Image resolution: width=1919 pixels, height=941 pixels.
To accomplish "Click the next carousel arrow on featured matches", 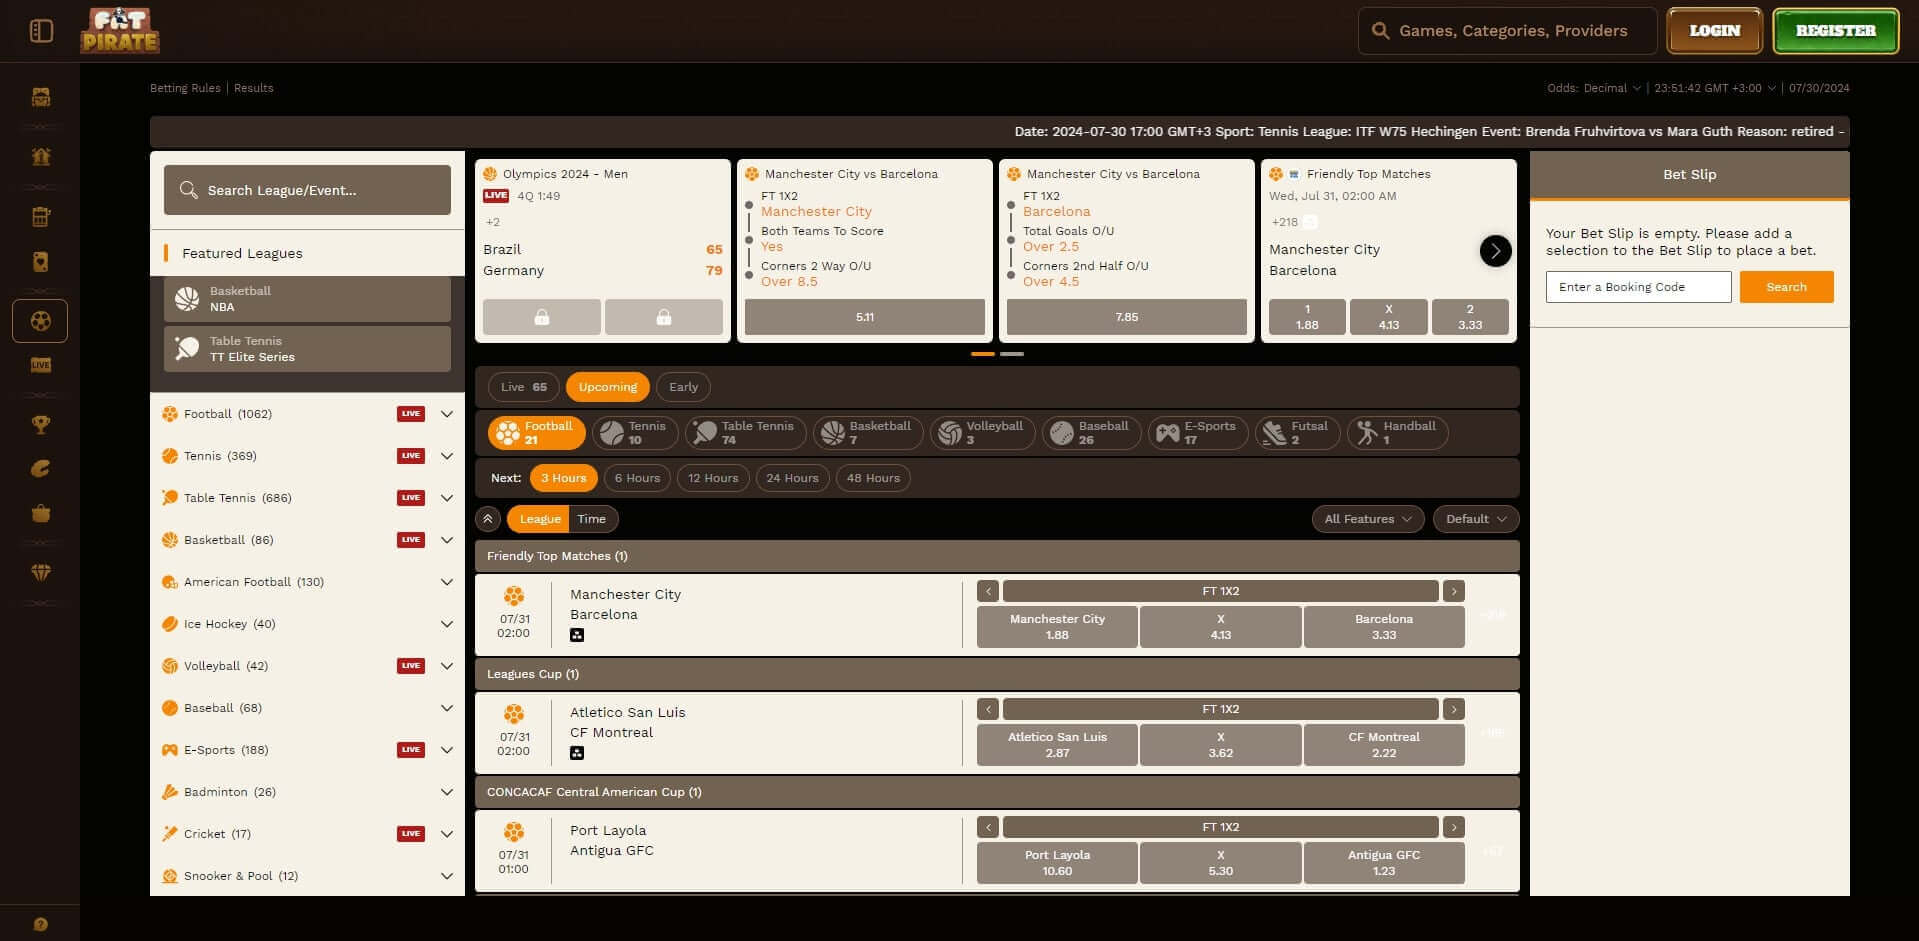I will point(1495,251).
